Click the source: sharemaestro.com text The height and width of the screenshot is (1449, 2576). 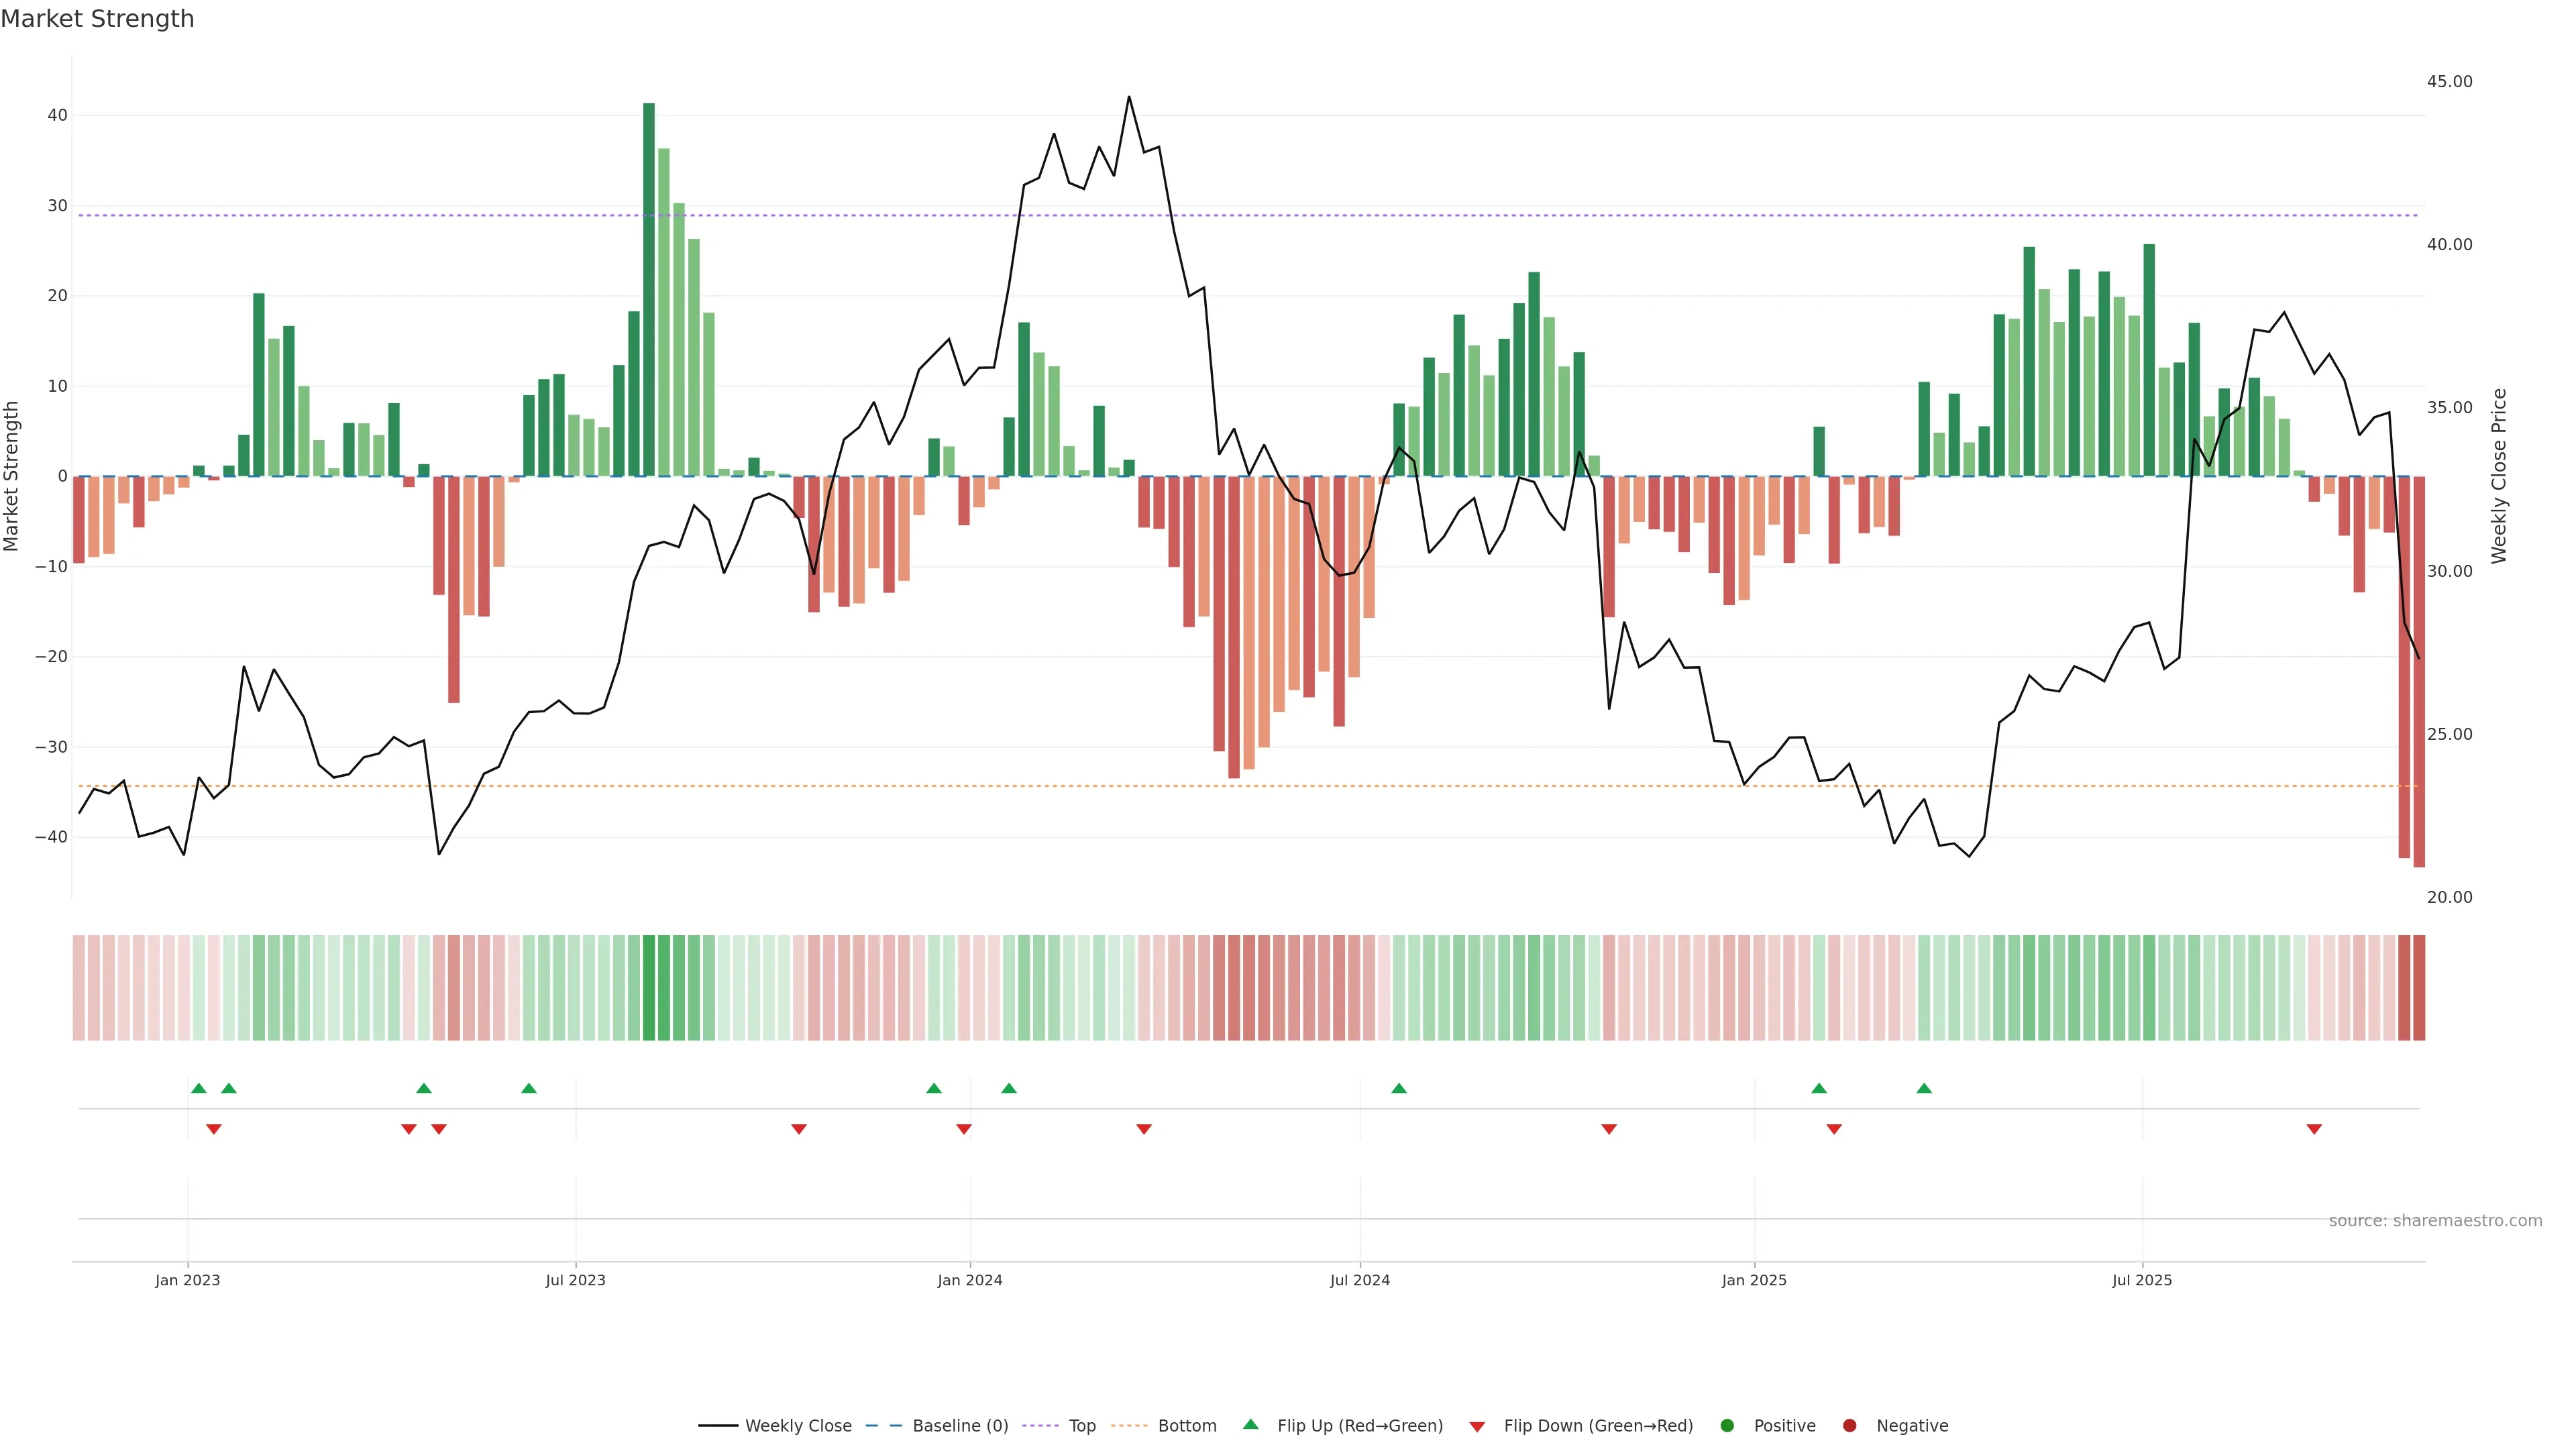coord(2435,1221)
